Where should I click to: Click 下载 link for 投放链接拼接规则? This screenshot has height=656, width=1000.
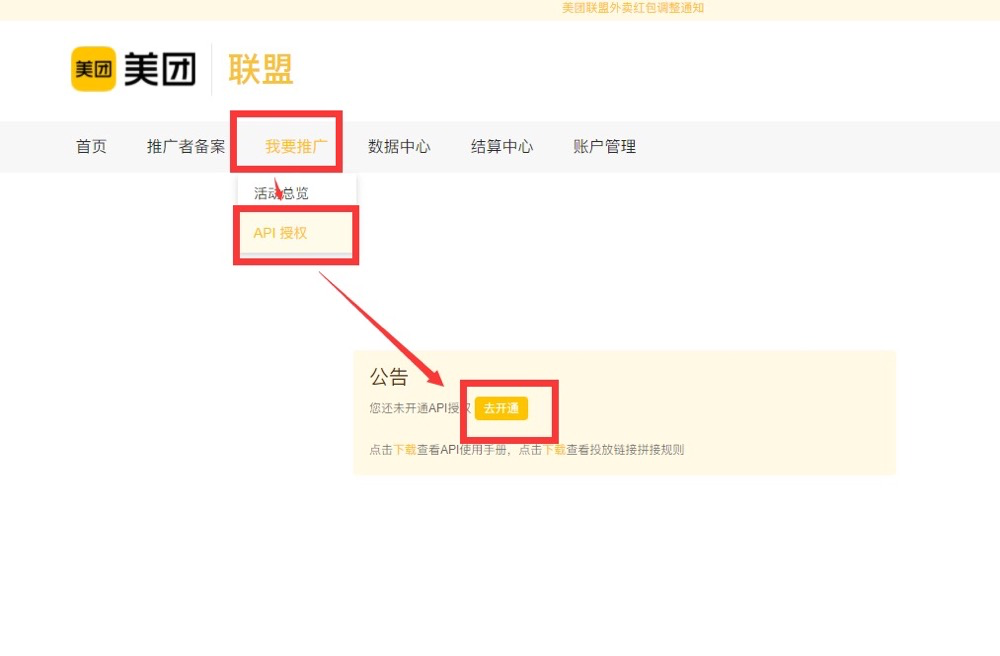554,449
